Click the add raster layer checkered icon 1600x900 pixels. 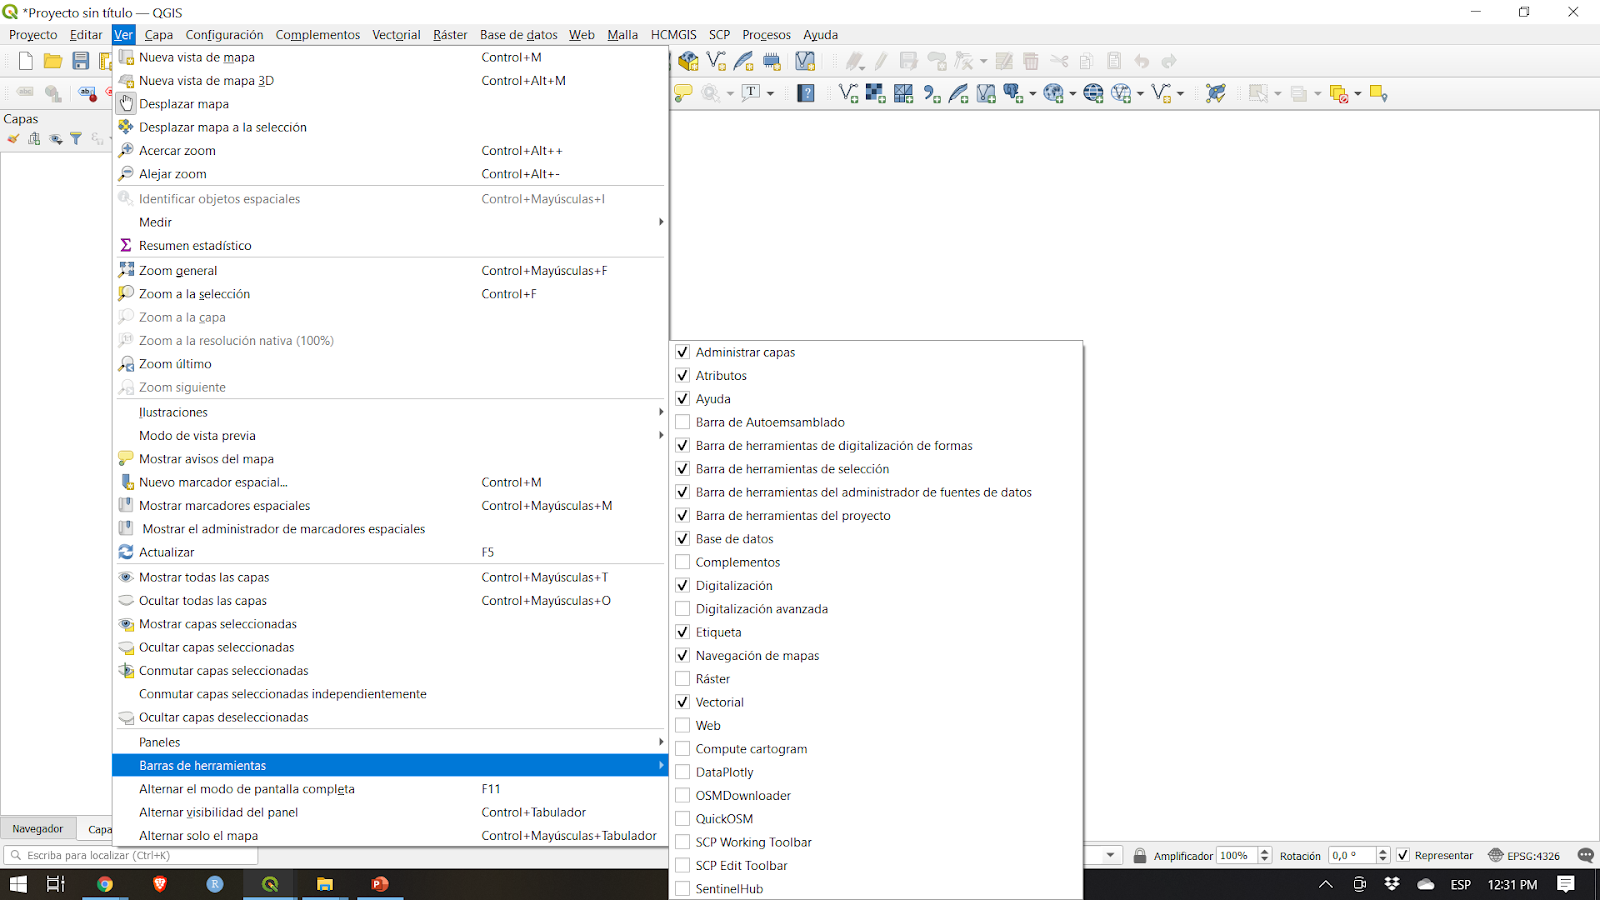875,93
